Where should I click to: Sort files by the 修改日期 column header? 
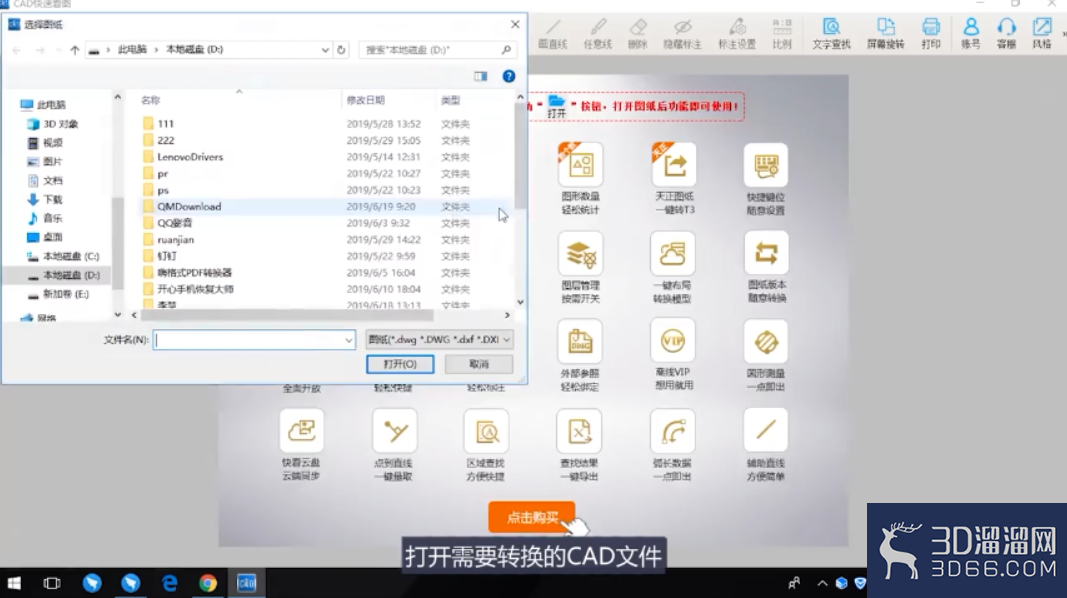click(366, 100)
